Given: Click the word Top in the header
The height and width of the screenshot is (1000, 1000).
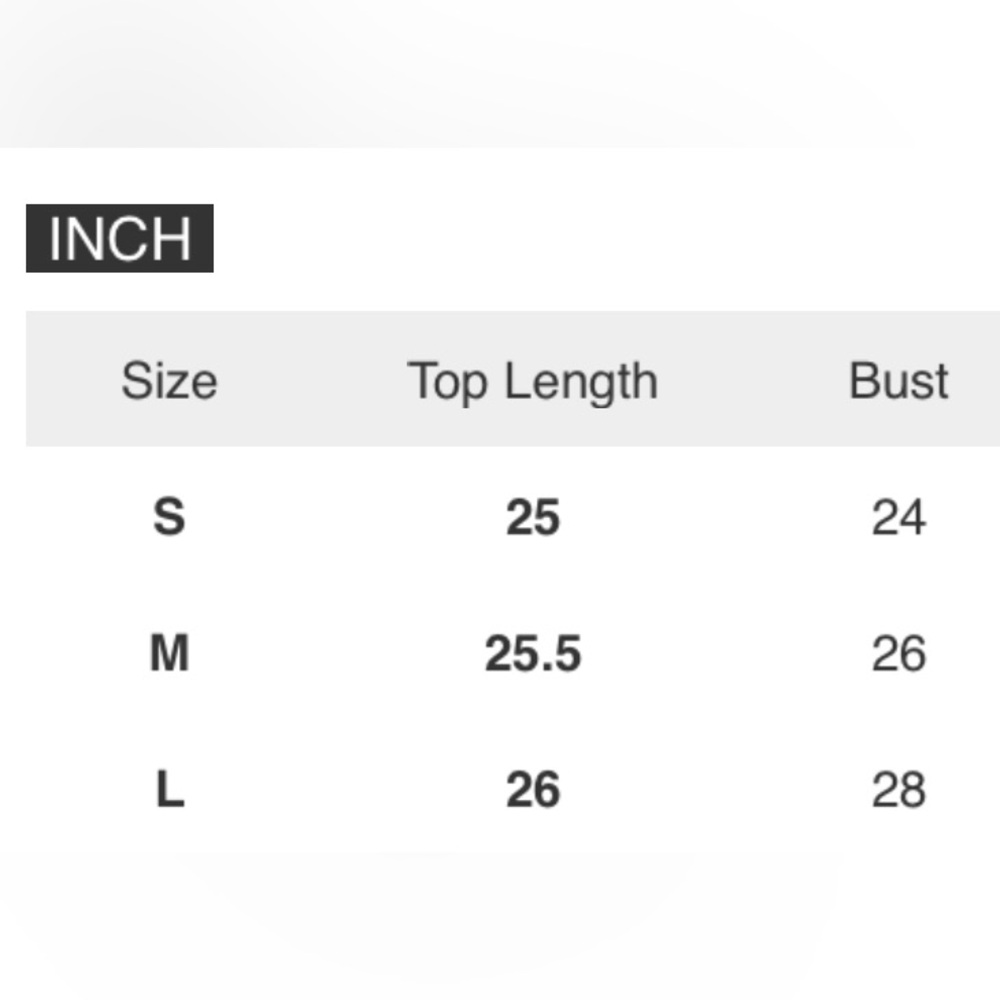Looking at the screenshot, I should pyautogui.click(x=446, y=382).
